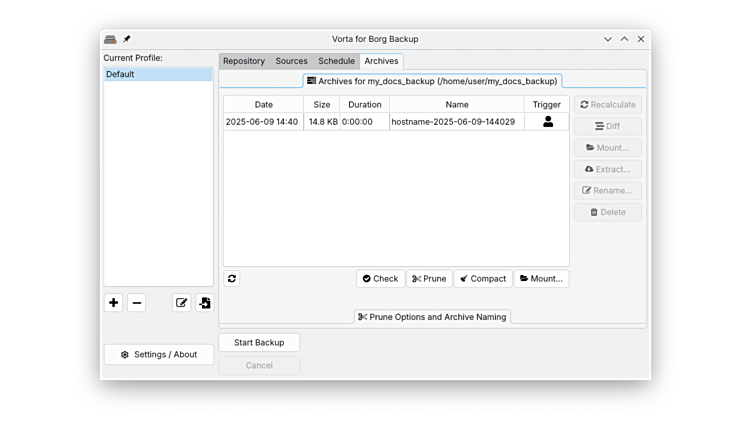Click the edit profile name icon

[x=181, y=303]
